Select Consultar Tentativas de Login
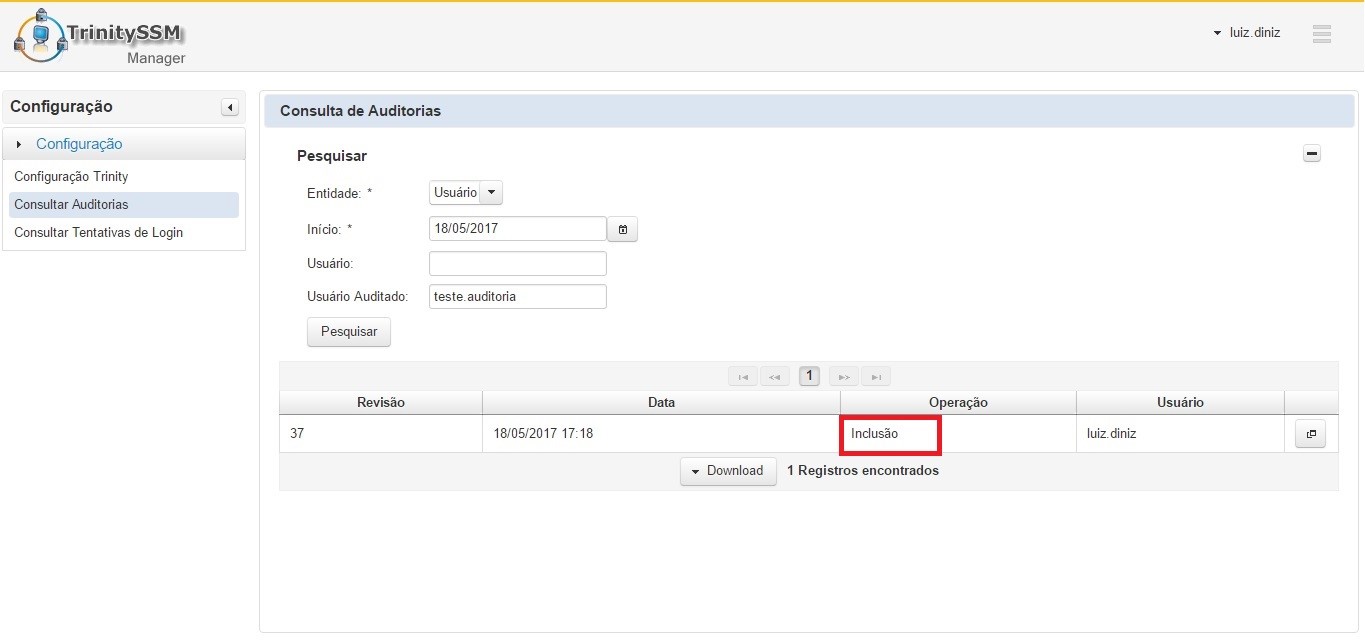 (x=98, y=233)
